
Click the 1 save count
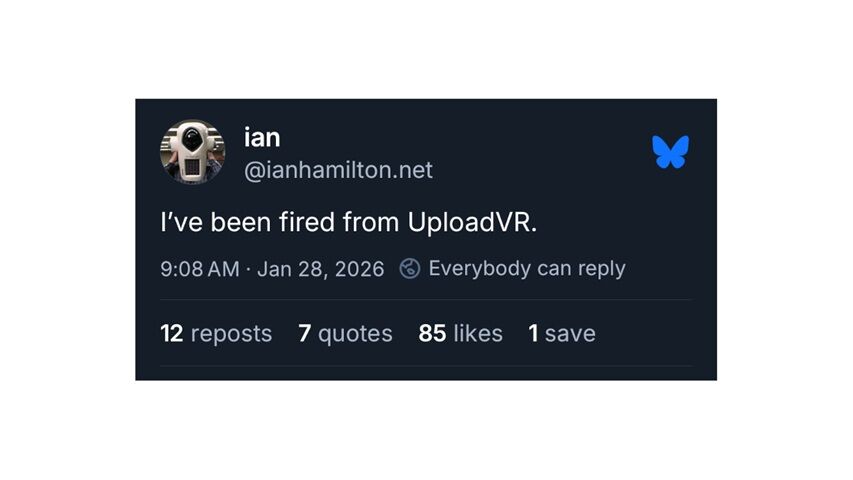tap(561, 333)
